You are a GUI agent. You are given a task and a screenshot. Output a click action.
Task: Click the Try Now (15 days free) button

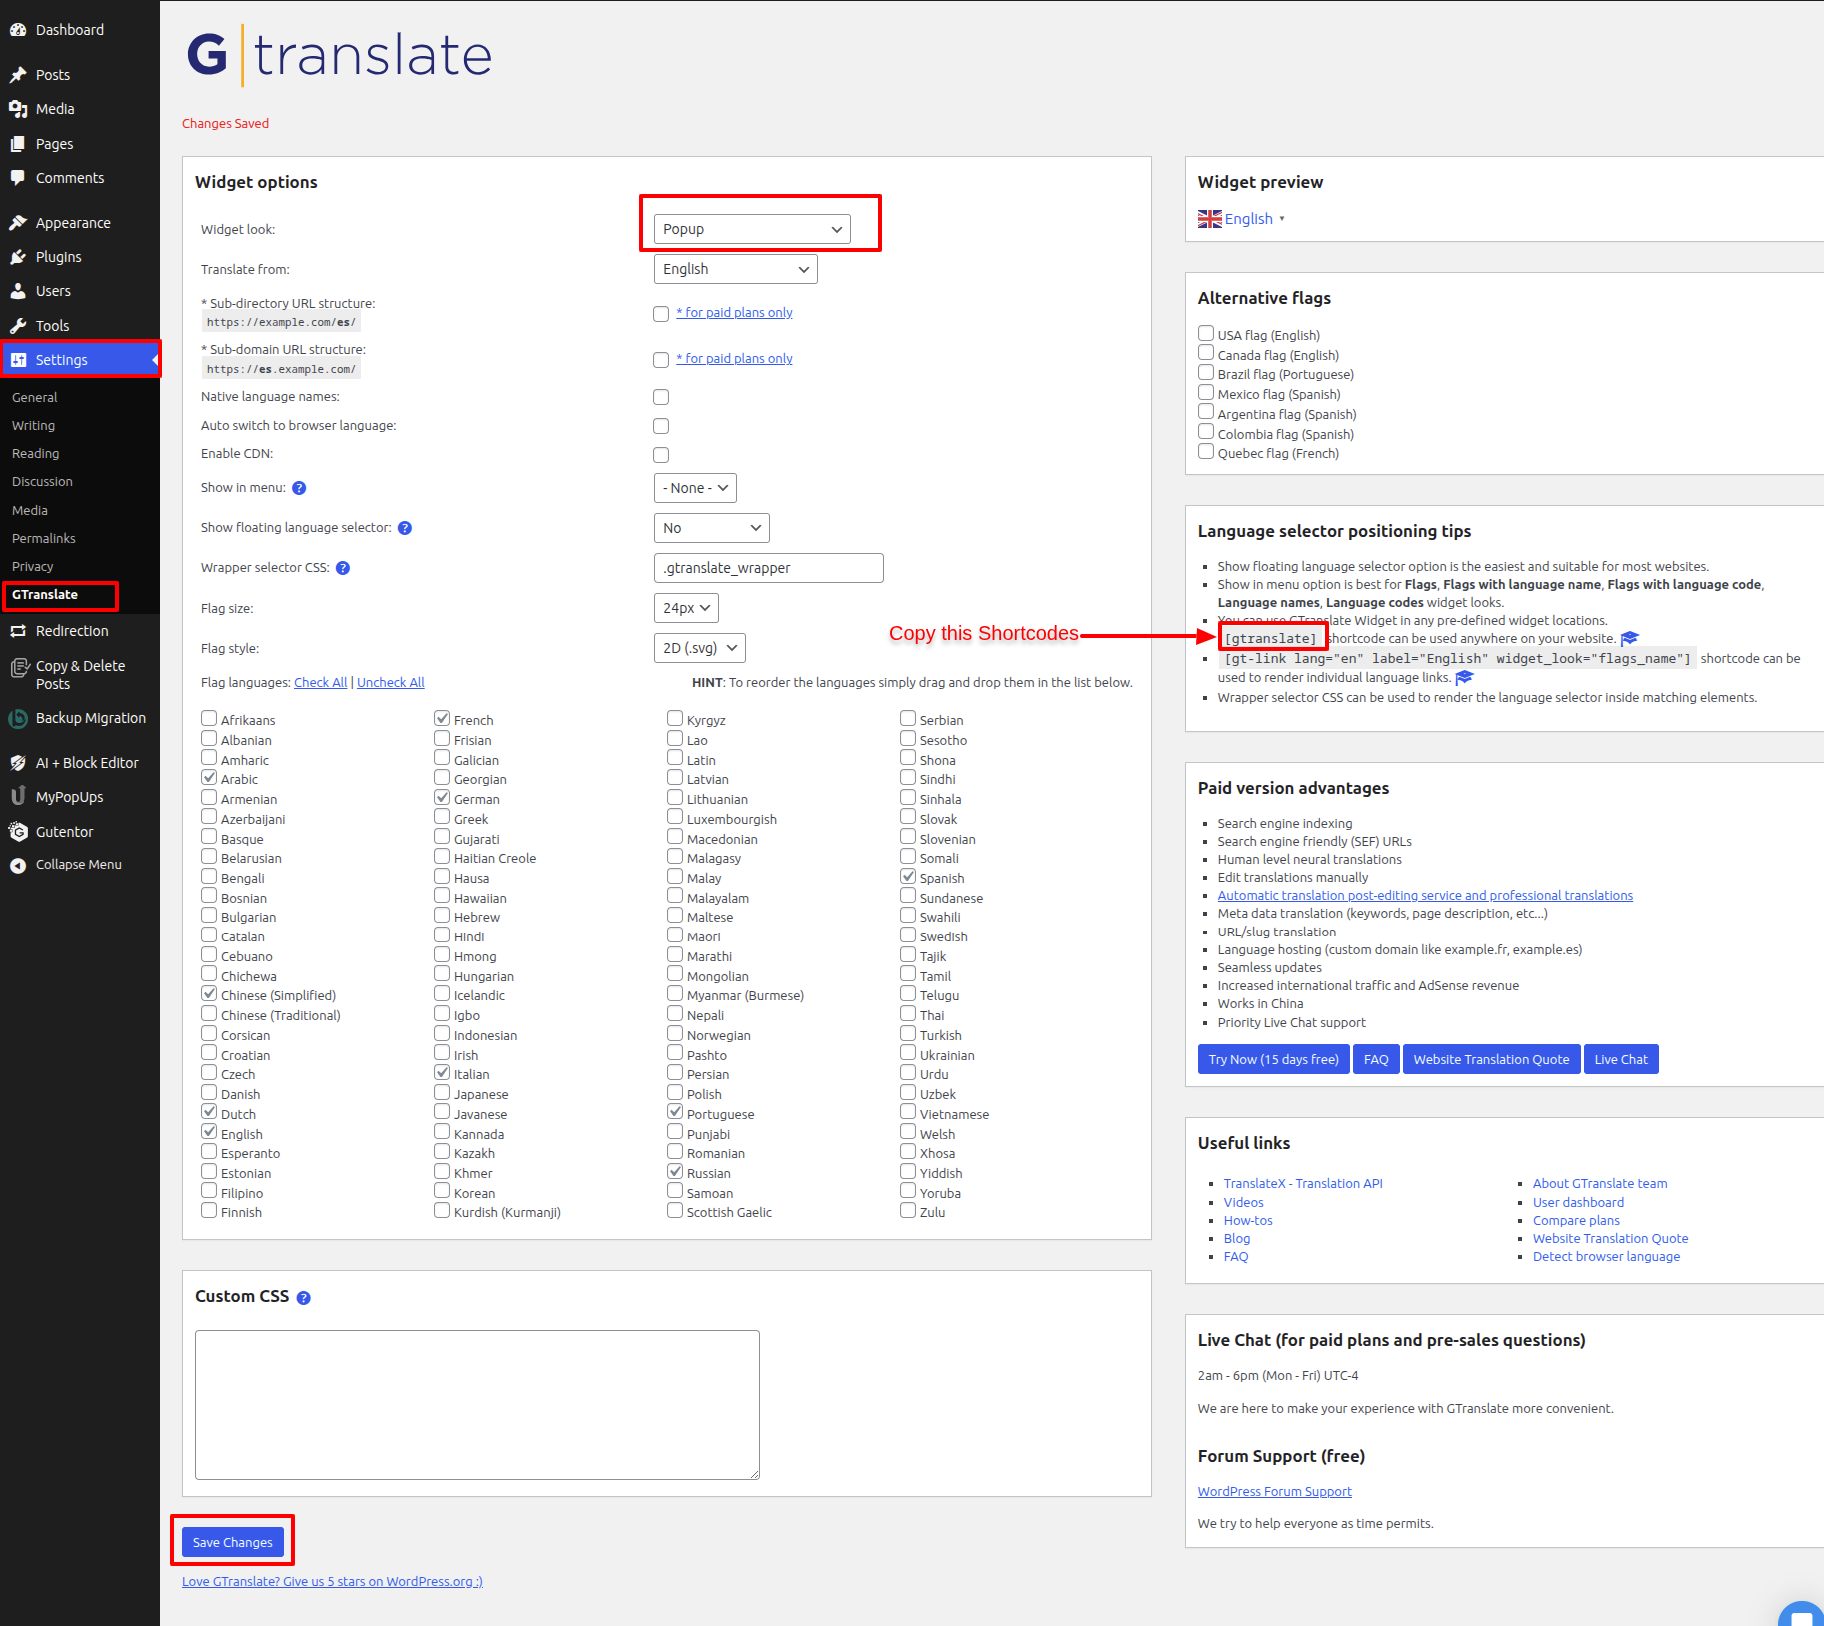pyautogui.click(x=1273, y=1059)
